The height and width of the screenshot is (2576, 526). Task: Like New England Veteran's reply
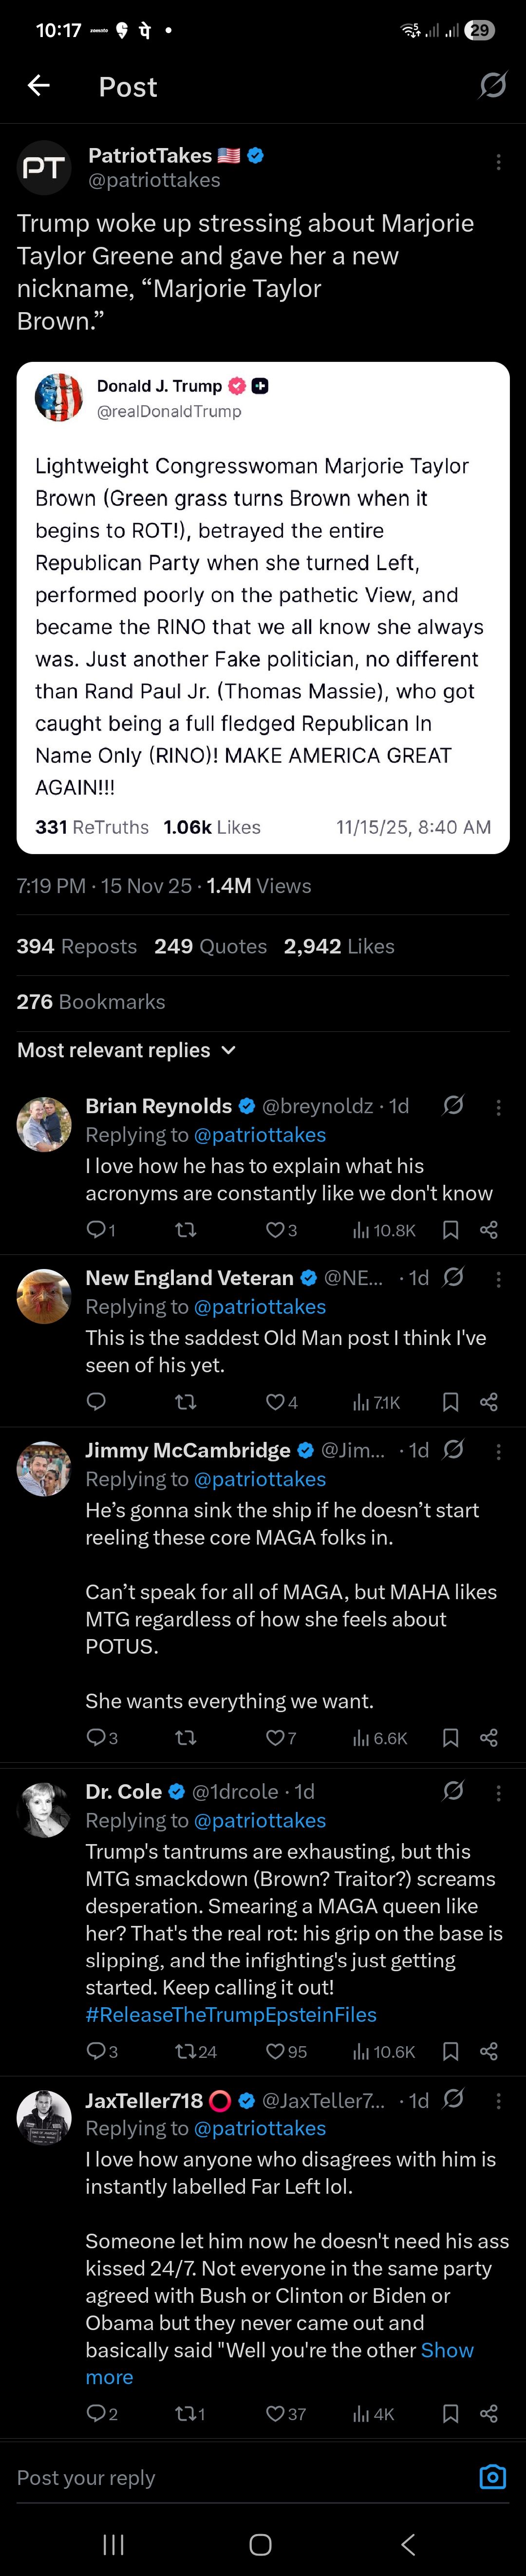275,1402
